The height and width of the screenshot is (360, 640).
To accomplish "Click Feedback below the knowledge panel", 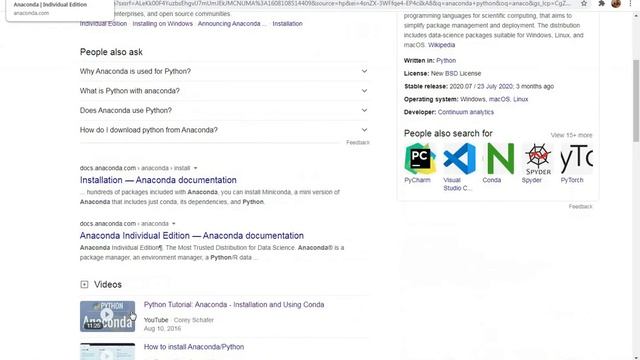I will tap(580, 207).
